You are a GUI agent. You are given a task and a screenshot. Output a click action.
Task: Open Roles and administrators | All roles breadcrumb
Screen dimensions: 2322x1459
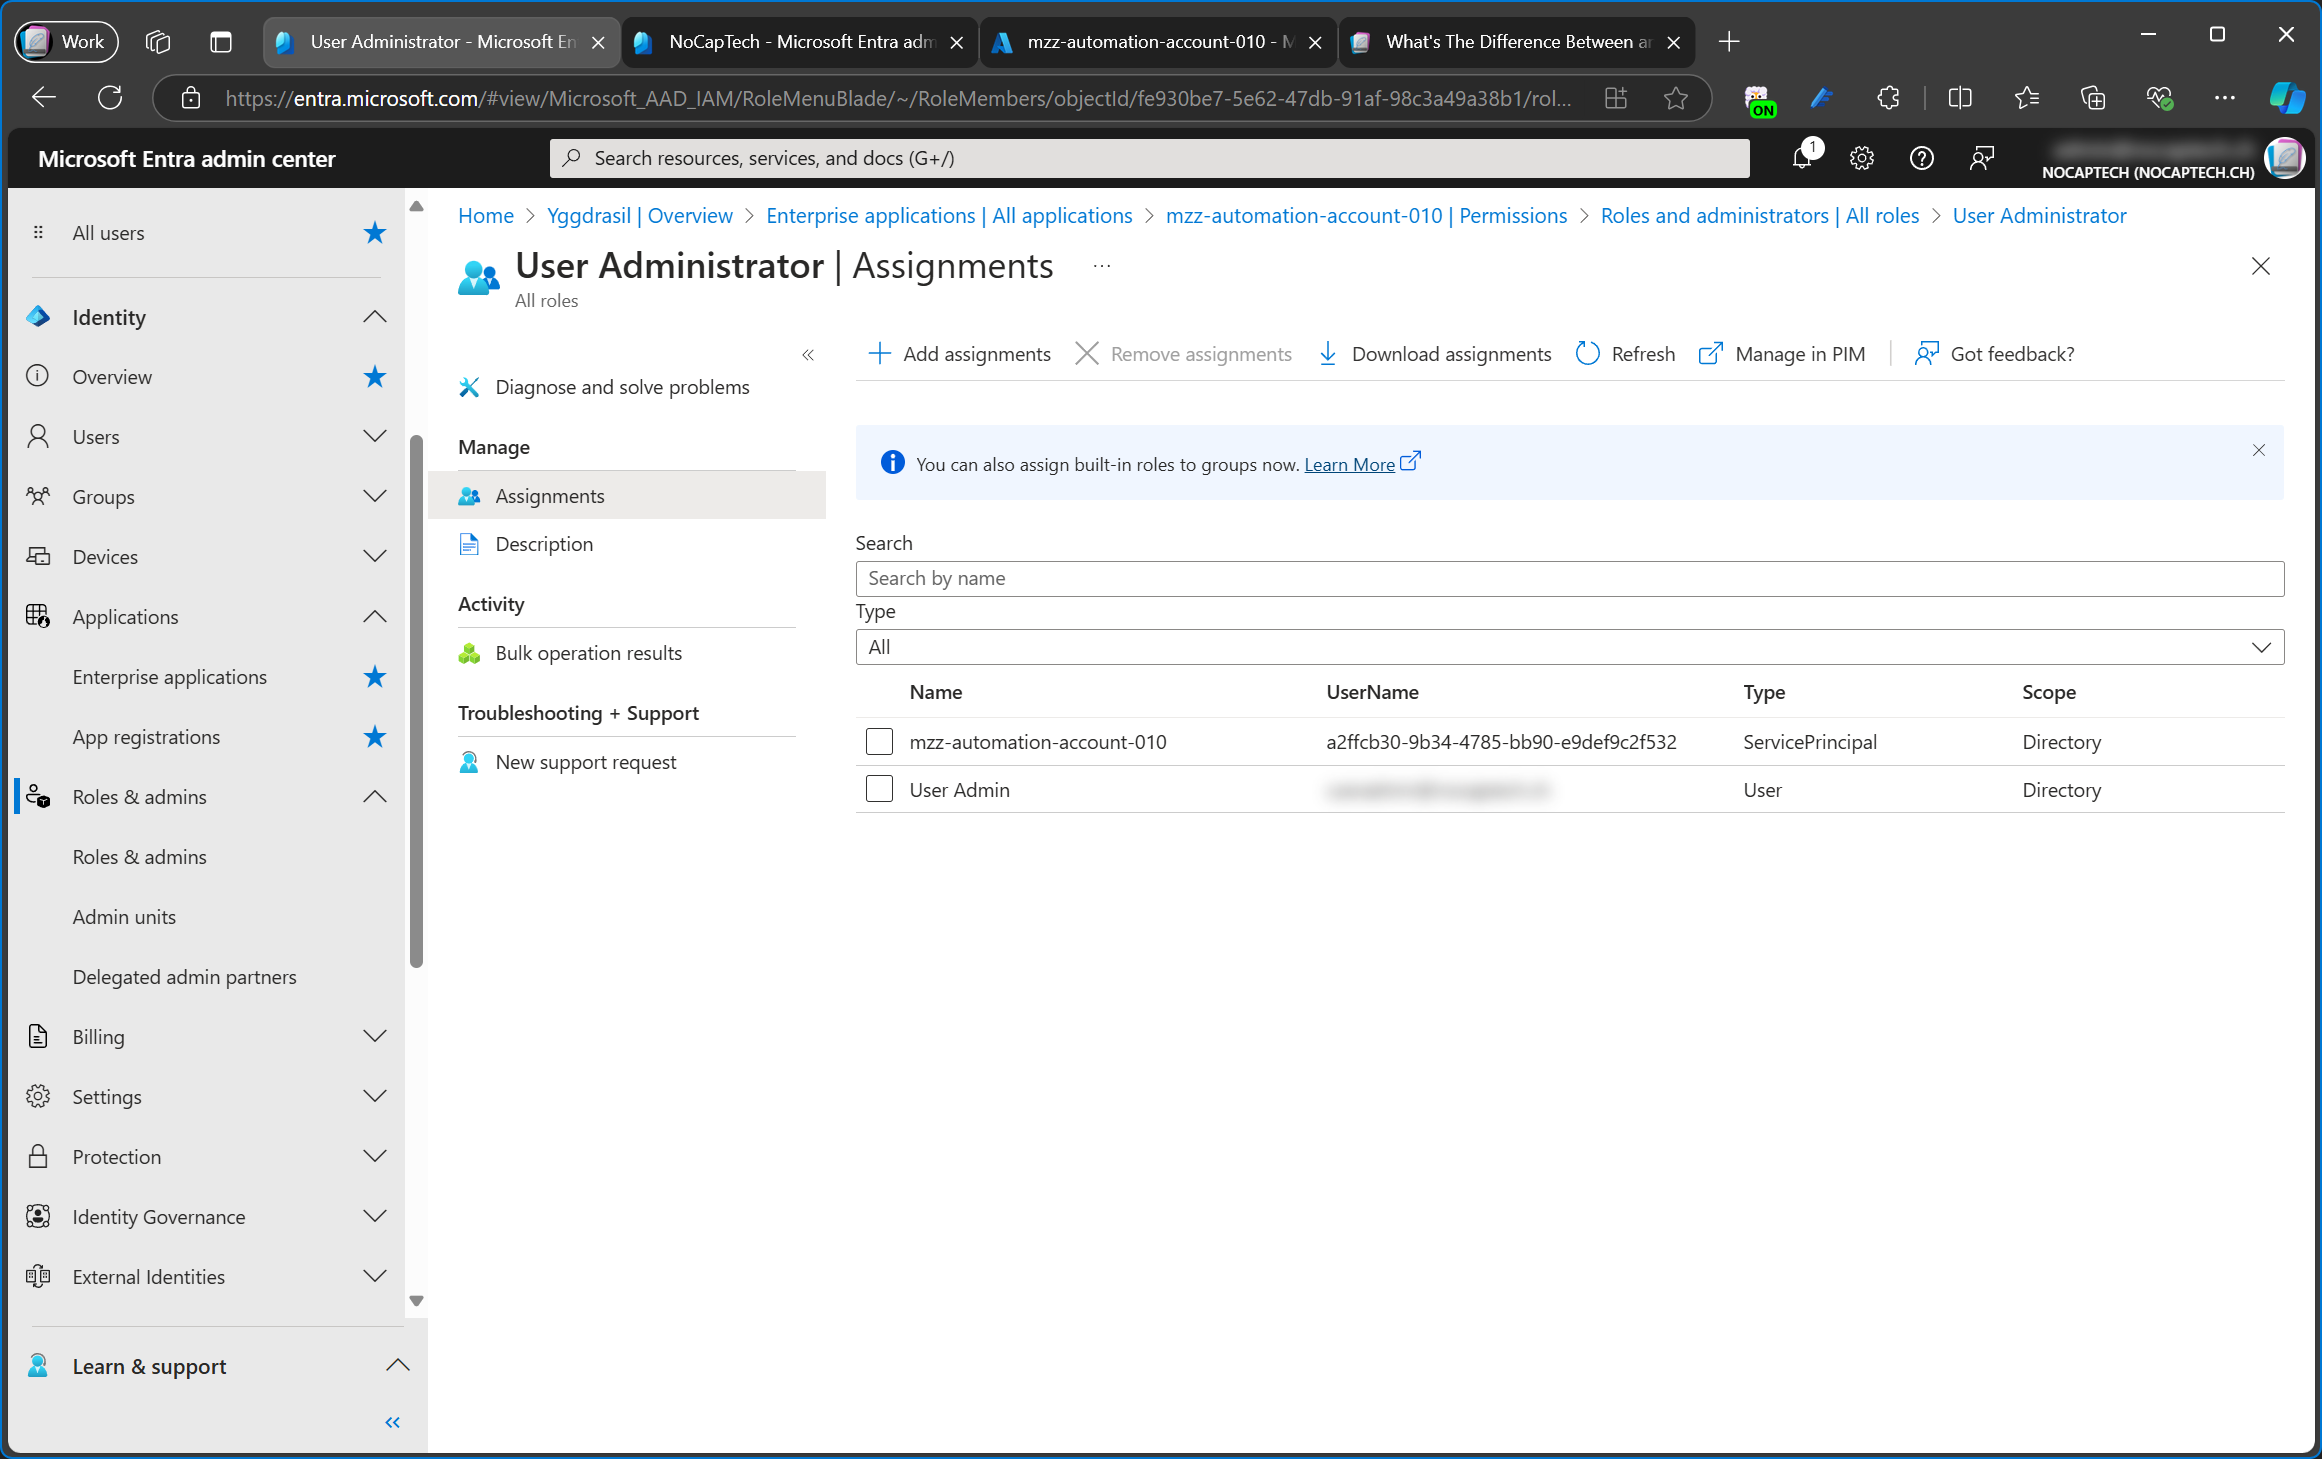coord(1760,216)
